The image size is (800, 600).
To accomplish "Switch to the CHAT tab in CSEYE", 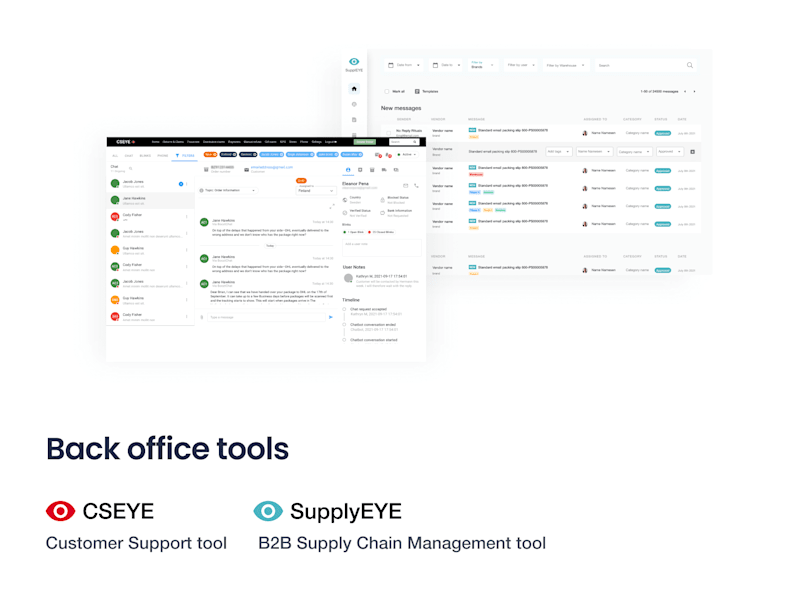I will 129,156.
